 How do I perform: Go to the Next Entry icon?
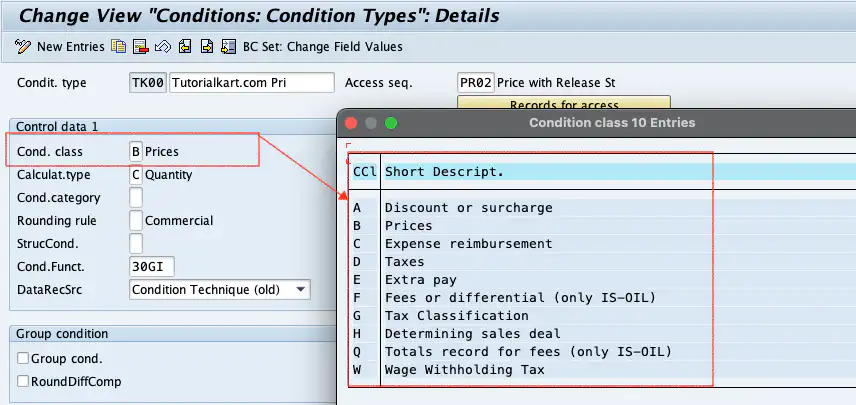(206, 46)
